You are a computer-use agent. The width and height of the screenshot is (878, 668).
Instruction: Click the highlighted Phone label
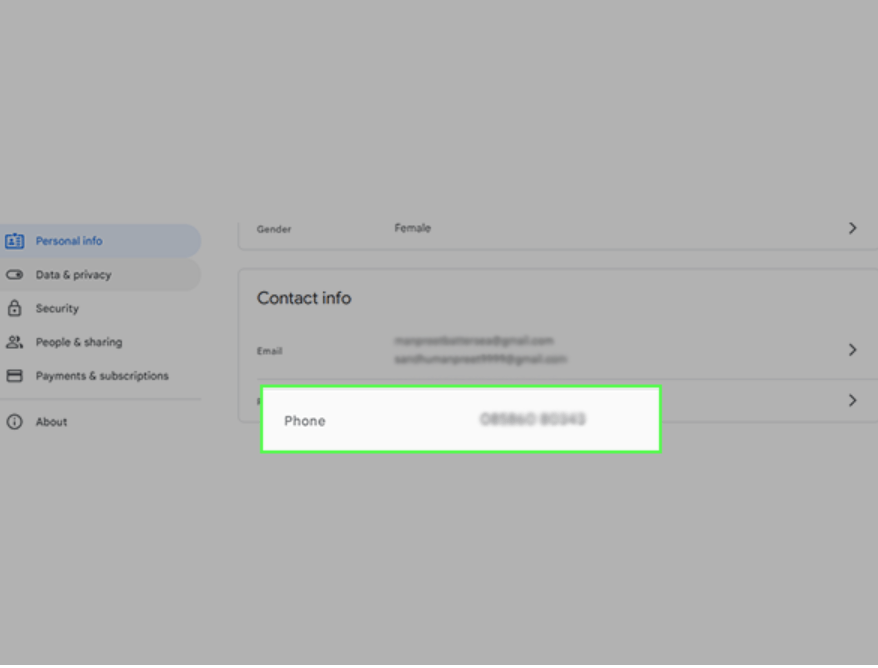coord(305,421)
